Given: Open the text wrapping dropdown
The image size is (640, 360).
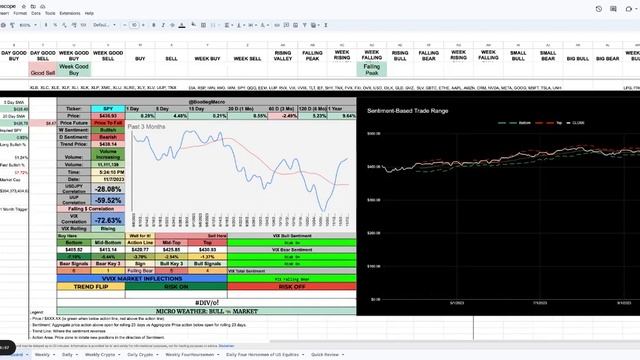Looking at the screenshot, I should tap(252, 25).
